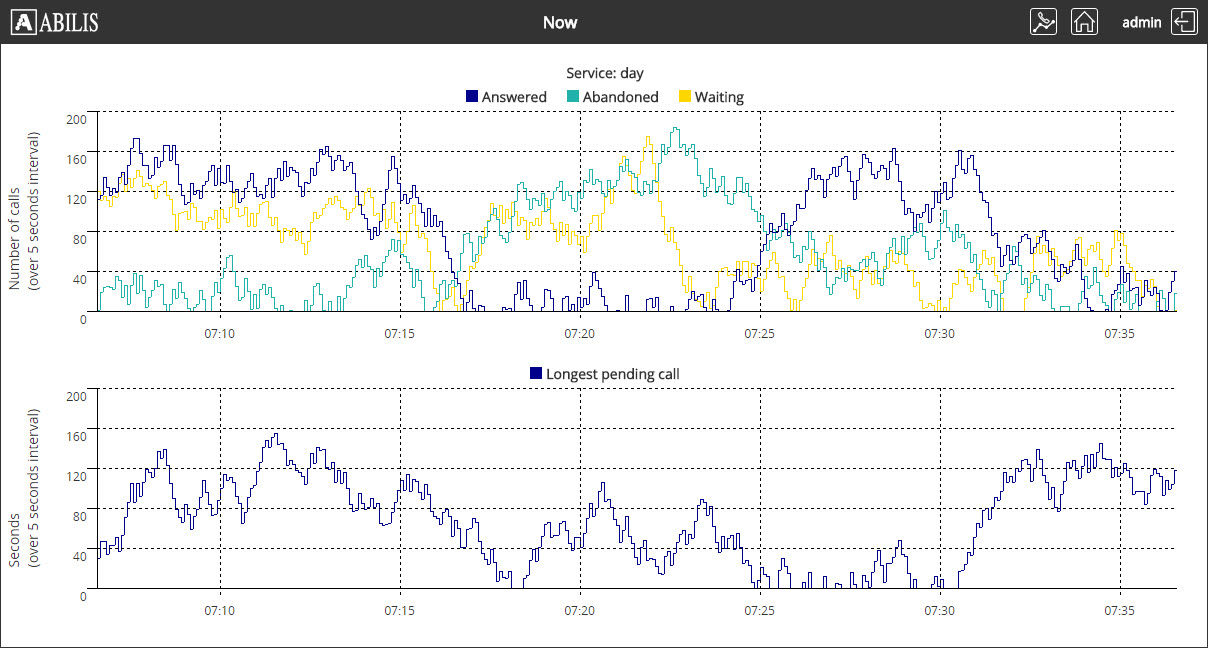Image resolution: width=1208 pixels, height=648 pixels.
Task: Go to the Home page icon
Action: (x=1084, y=22)
